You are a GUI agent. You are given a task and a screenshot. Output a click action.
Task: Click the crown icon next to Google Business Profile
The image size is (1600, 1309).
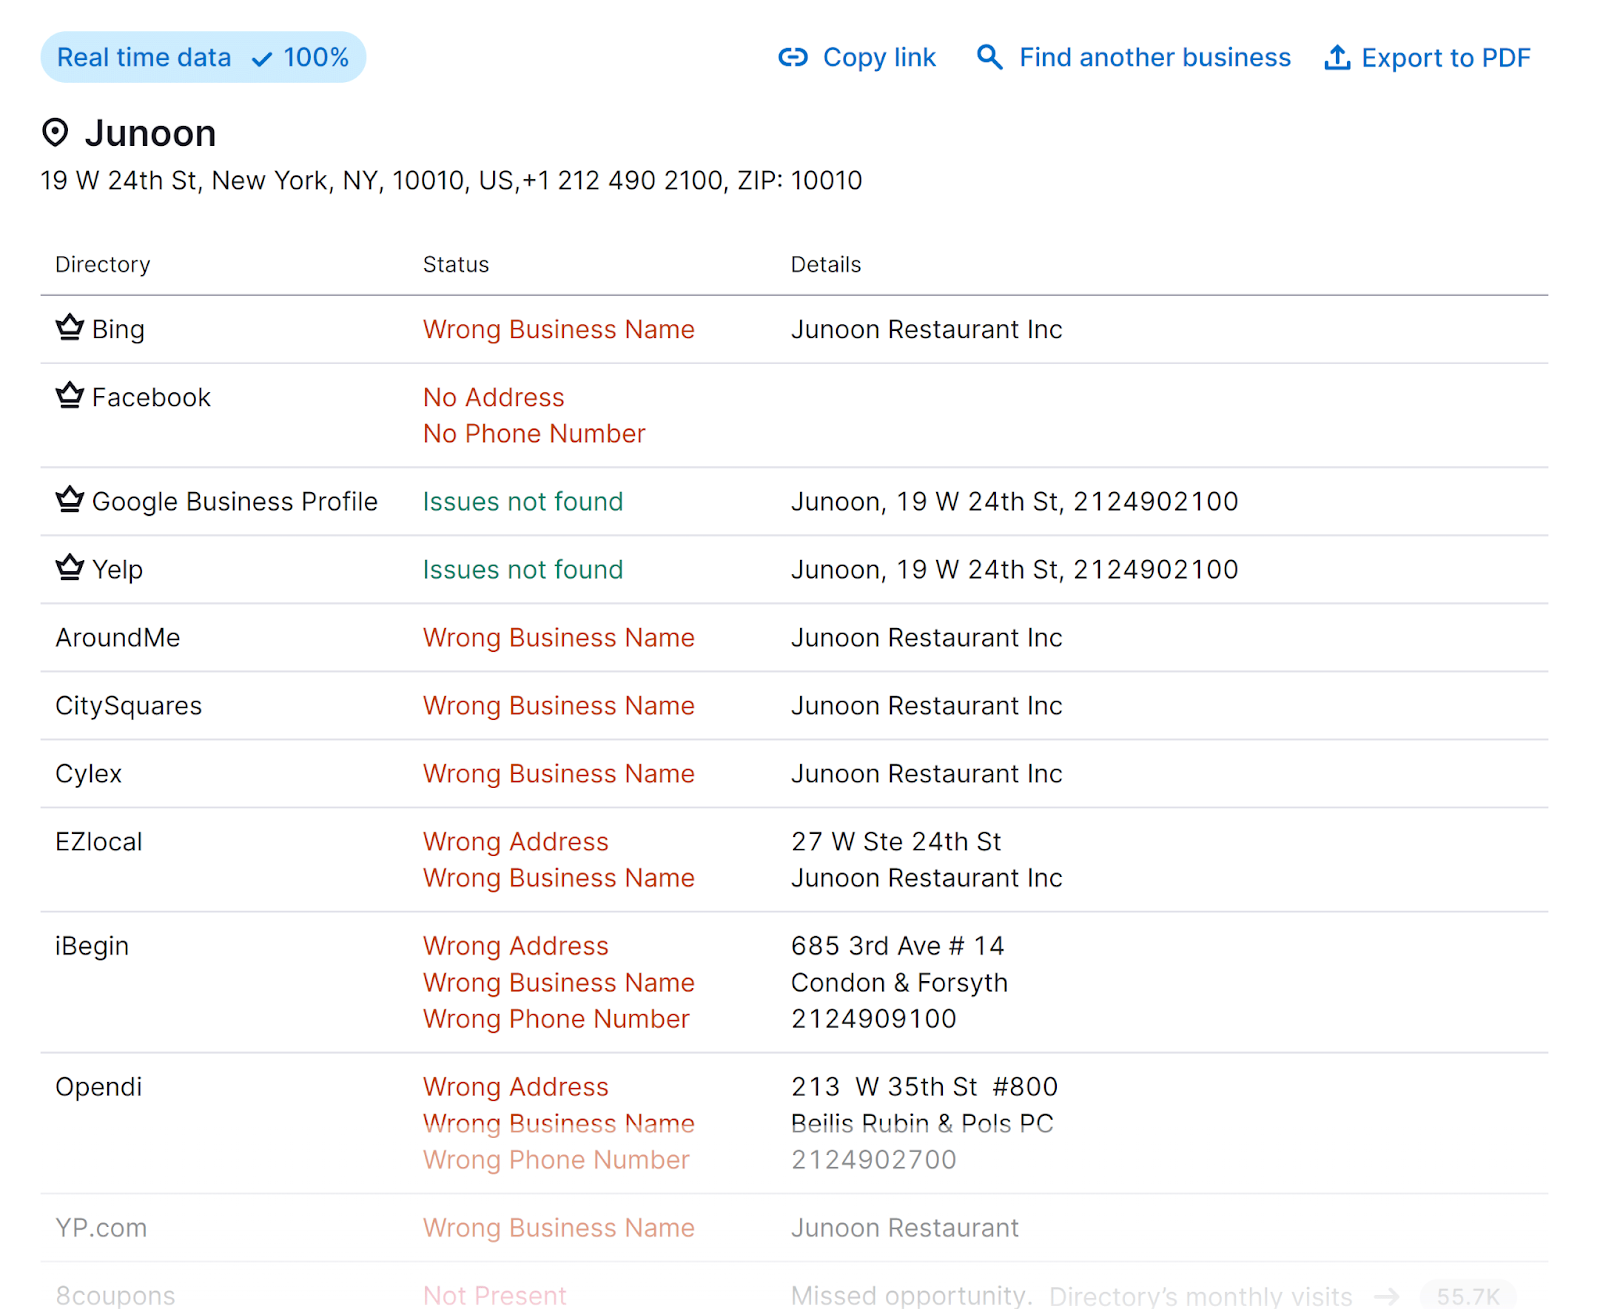(x=70, y=499)
